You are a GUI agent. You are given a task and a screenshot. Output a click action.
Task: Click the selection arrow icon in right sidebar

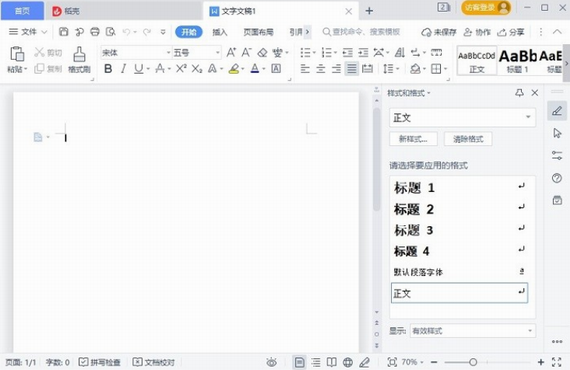pos(557,133)
